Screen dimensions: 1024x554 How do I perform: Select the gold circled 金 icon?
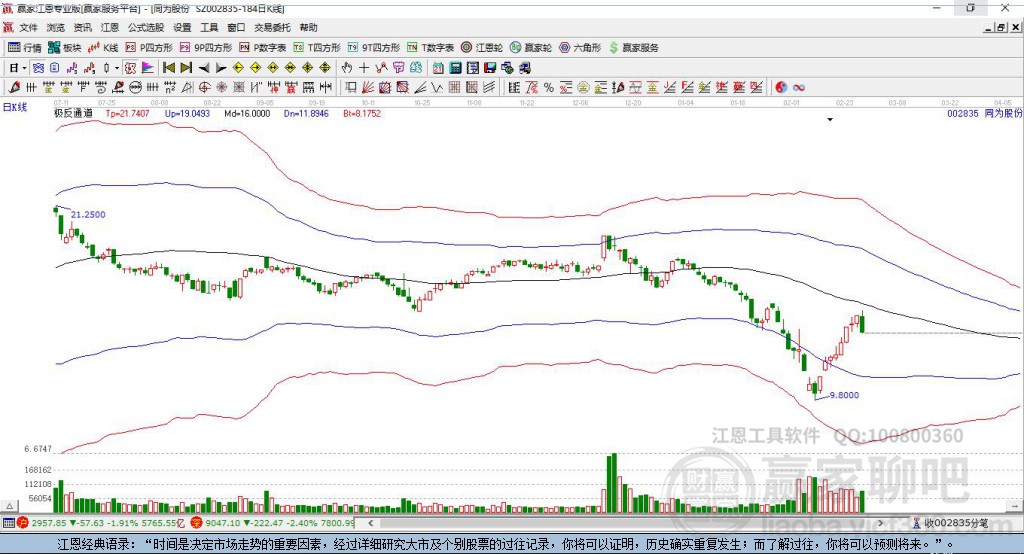[x=583, y=88]
